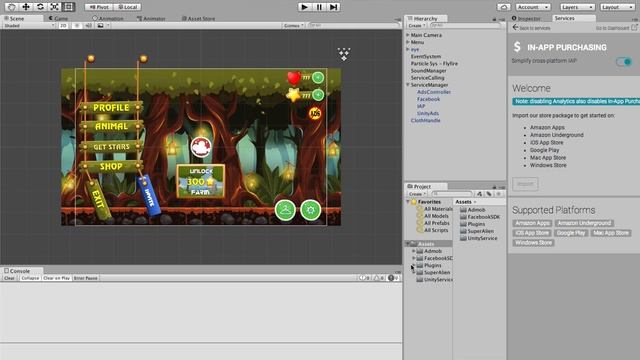Image resolution: width=640 pixels, height=360 pixels.
Task: Select the Scale tool
Action: (54, 7)
